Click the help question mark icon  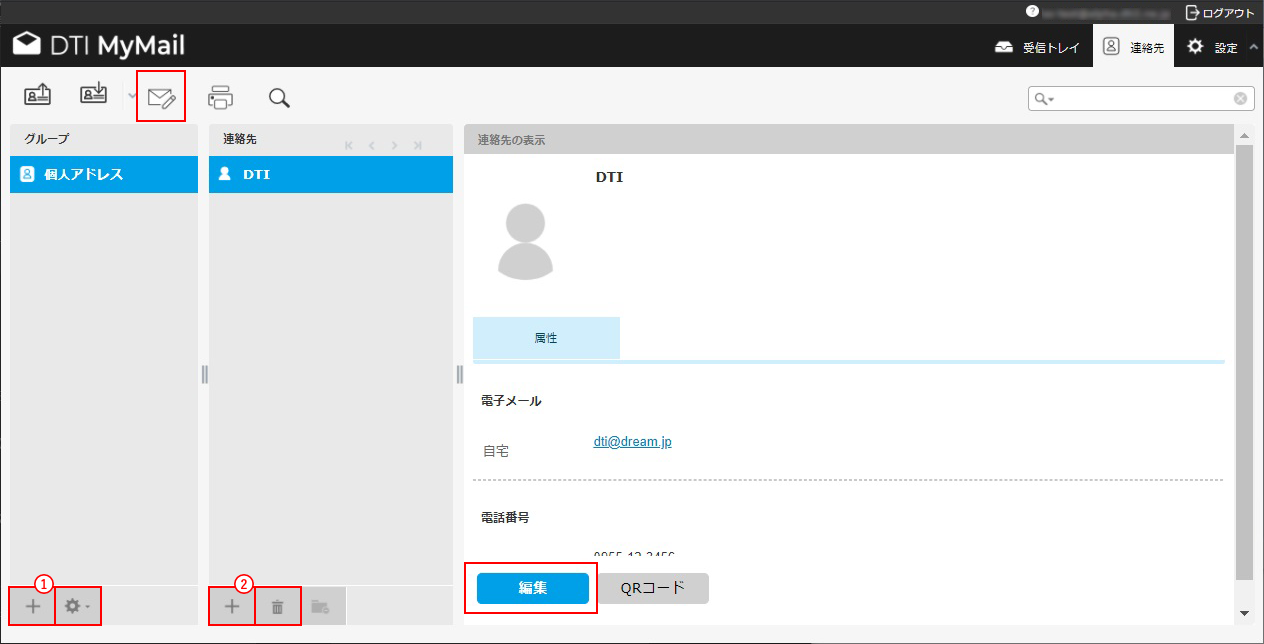pos(1033,12)
